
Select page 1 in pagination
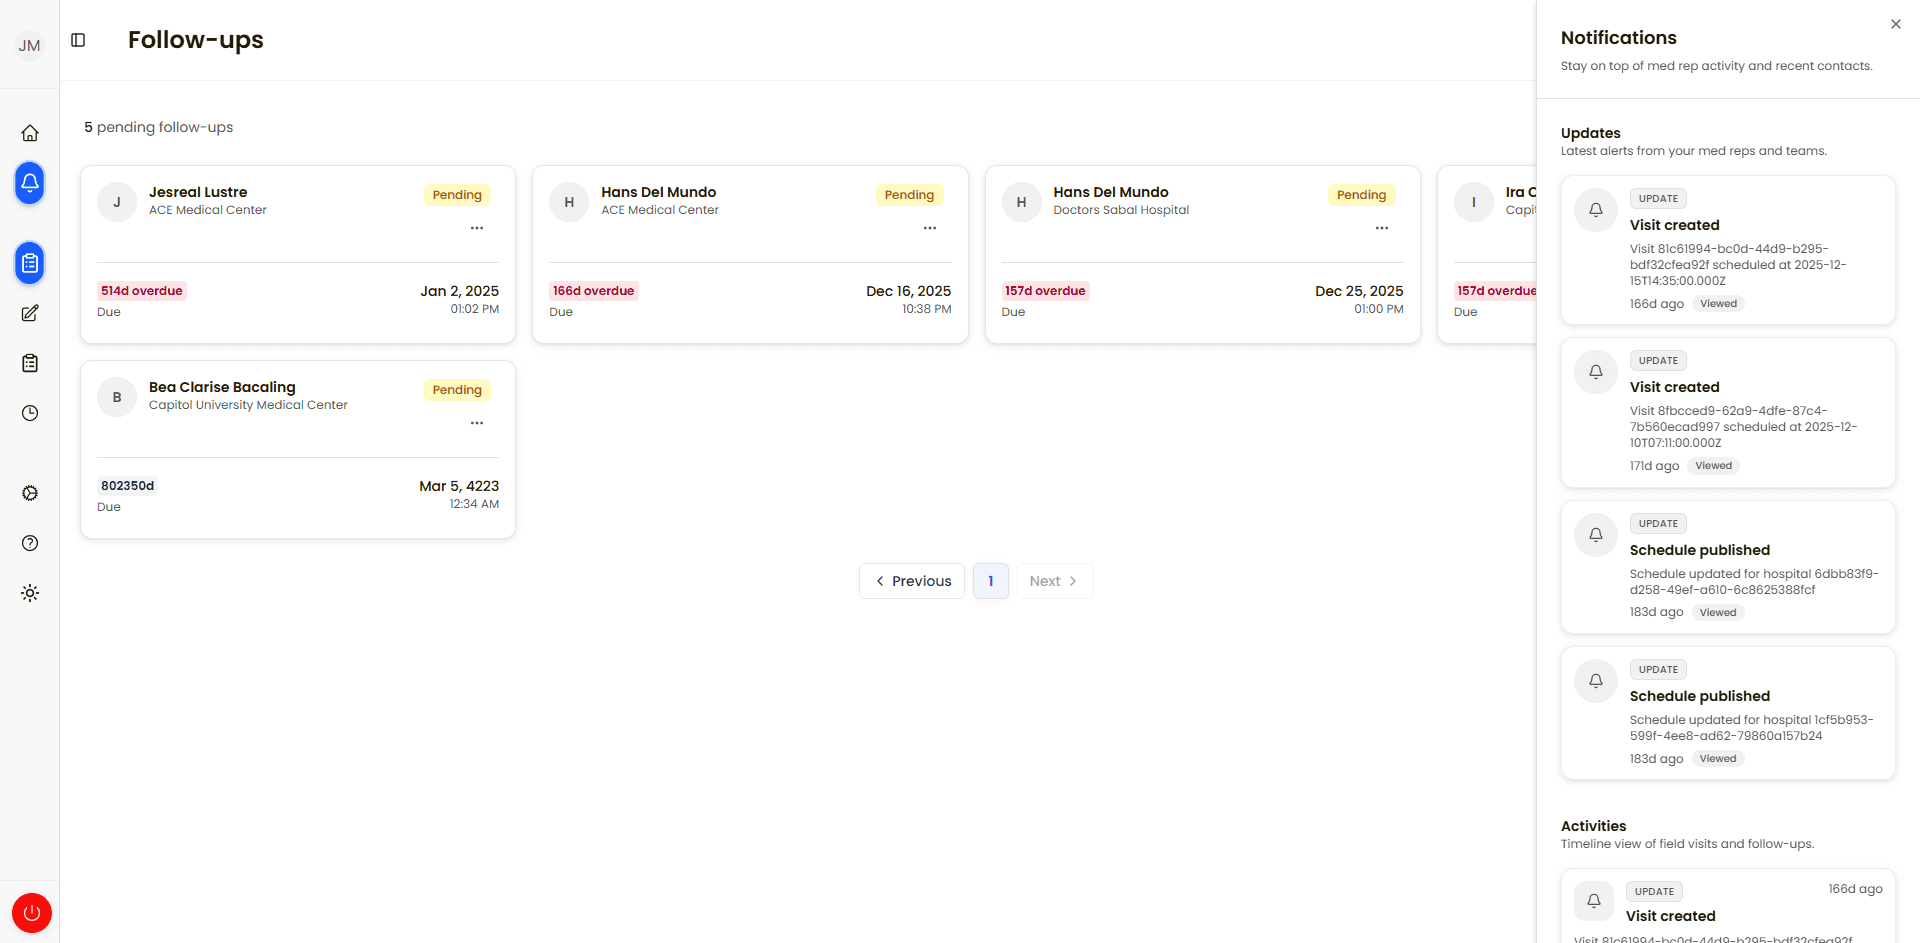point(991,581)
